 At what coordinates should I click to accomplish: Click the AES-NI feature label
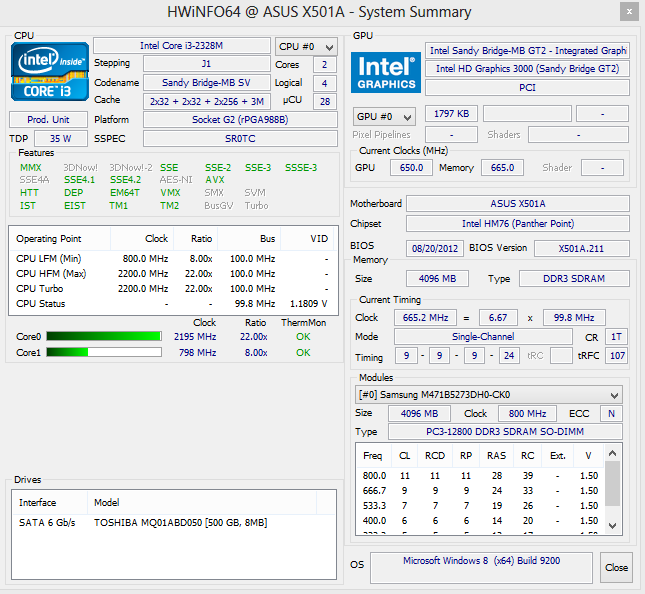(x=176, y=180)
